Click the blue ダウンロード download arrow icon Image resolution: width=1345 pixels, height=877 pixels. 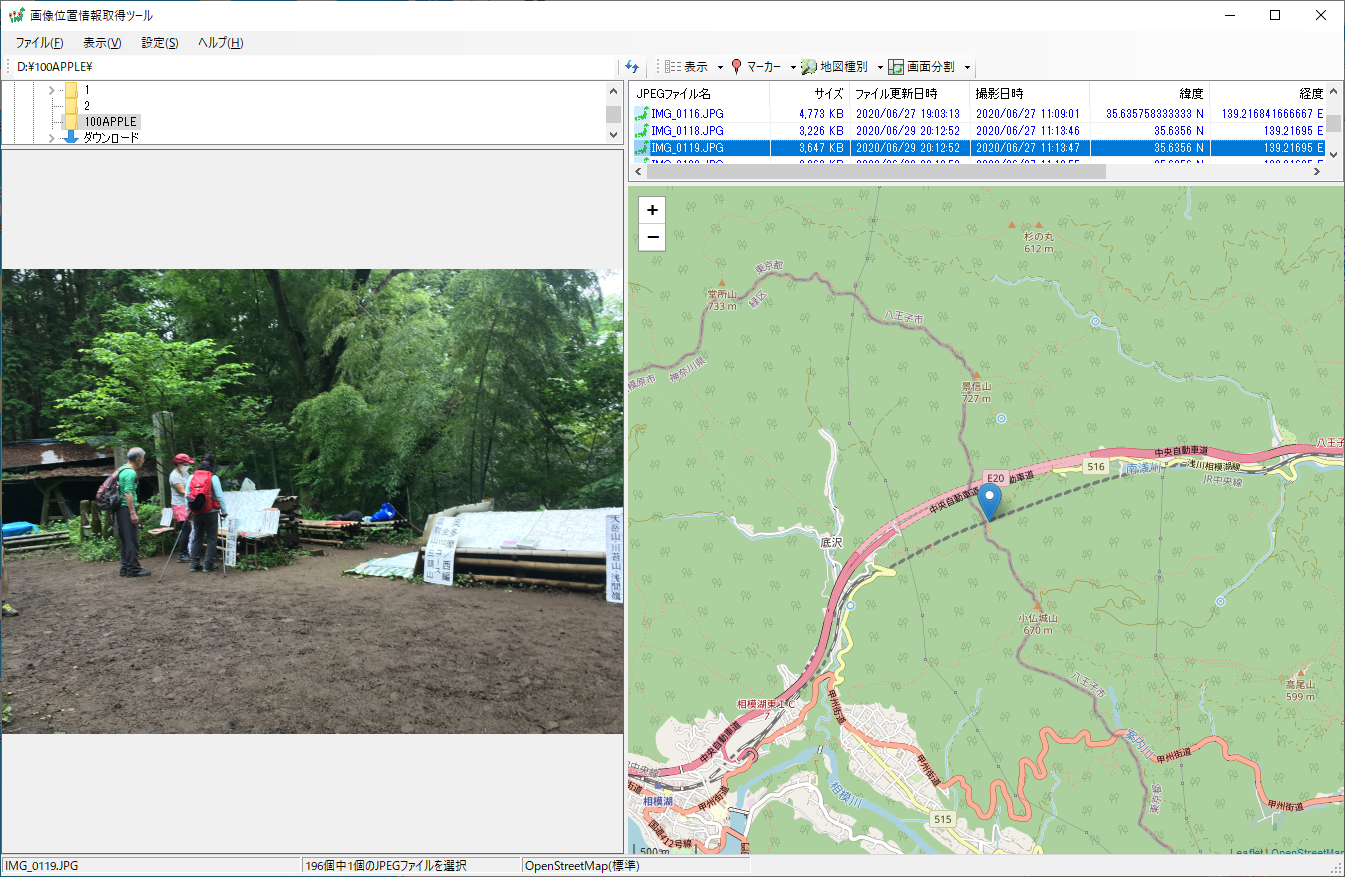[71, 137]
